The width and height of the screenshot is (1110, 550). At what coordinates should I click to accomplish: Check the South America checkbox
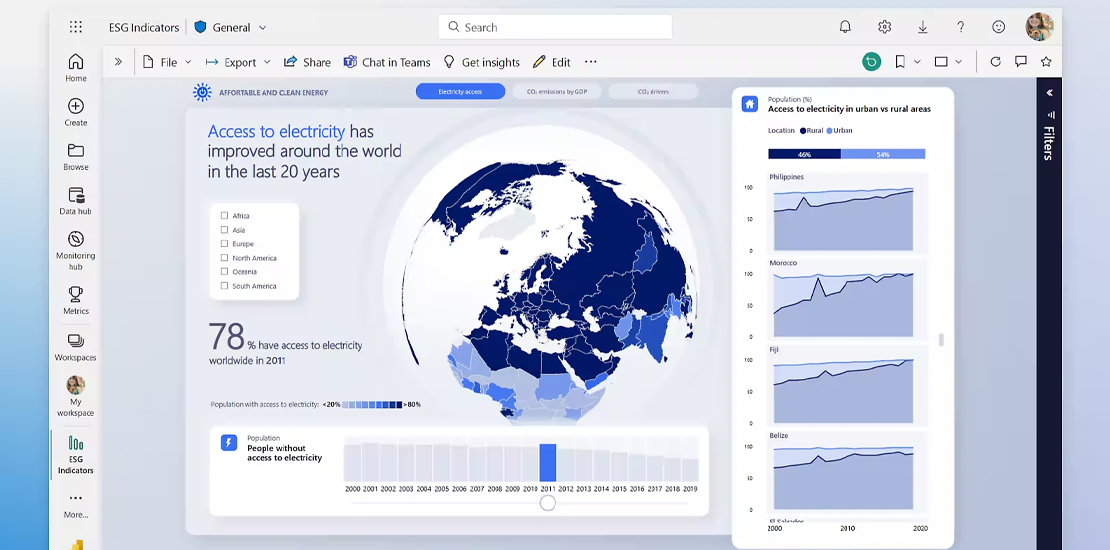point(224,286)
